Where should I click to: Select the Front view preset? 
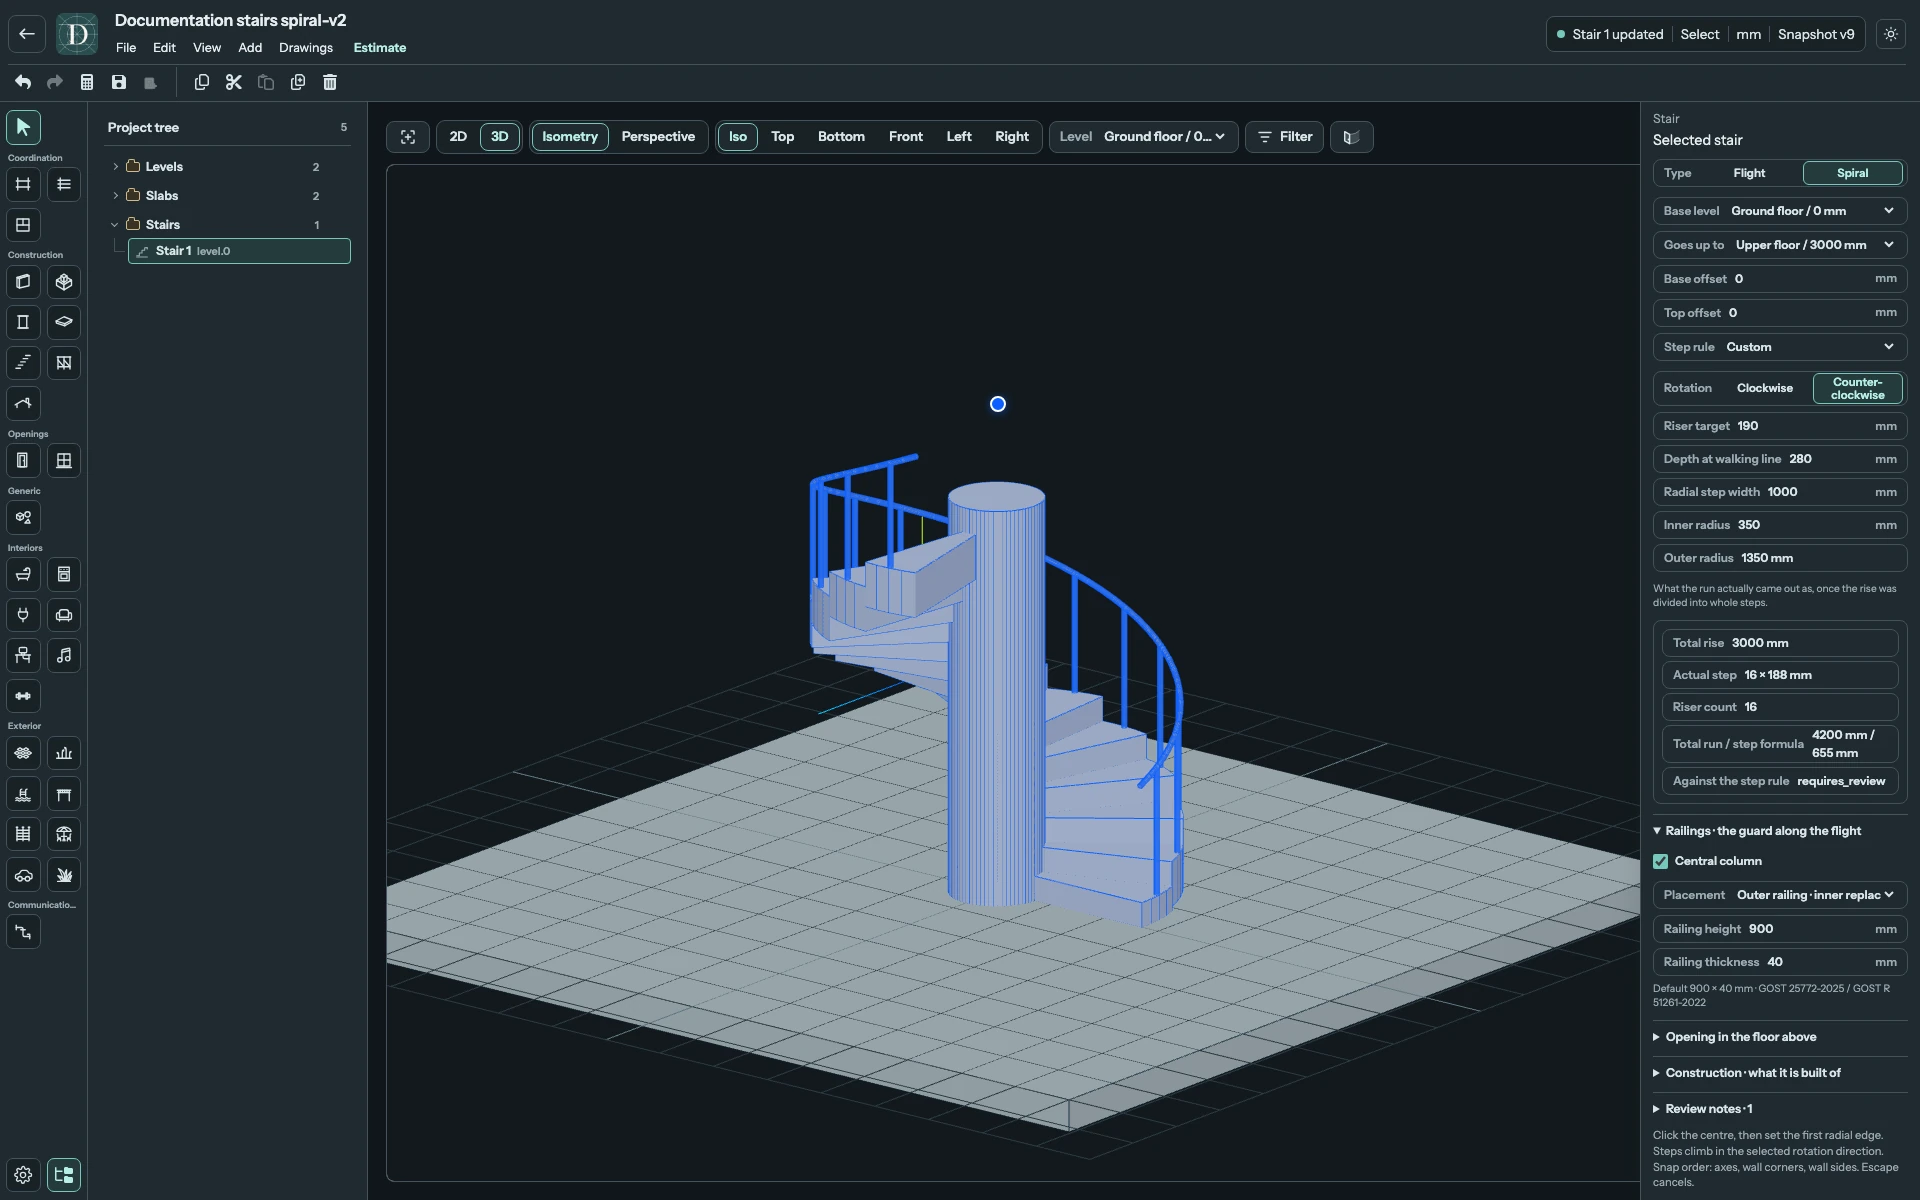tap(906, 137)
